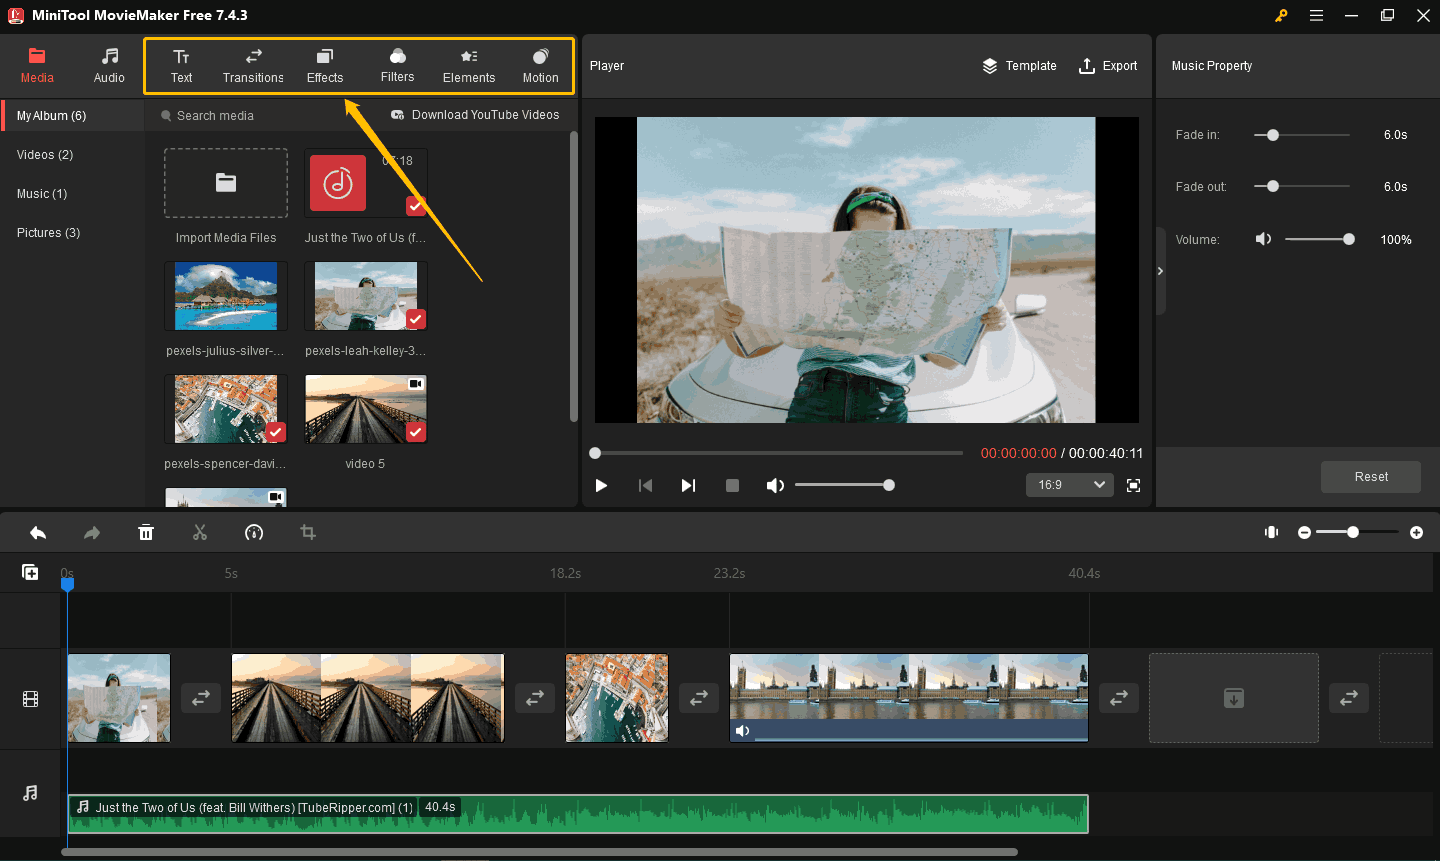This screenshot has width=1440, height=861.
Task: Mute audio on Parliament clip
Action: point(742,731)
